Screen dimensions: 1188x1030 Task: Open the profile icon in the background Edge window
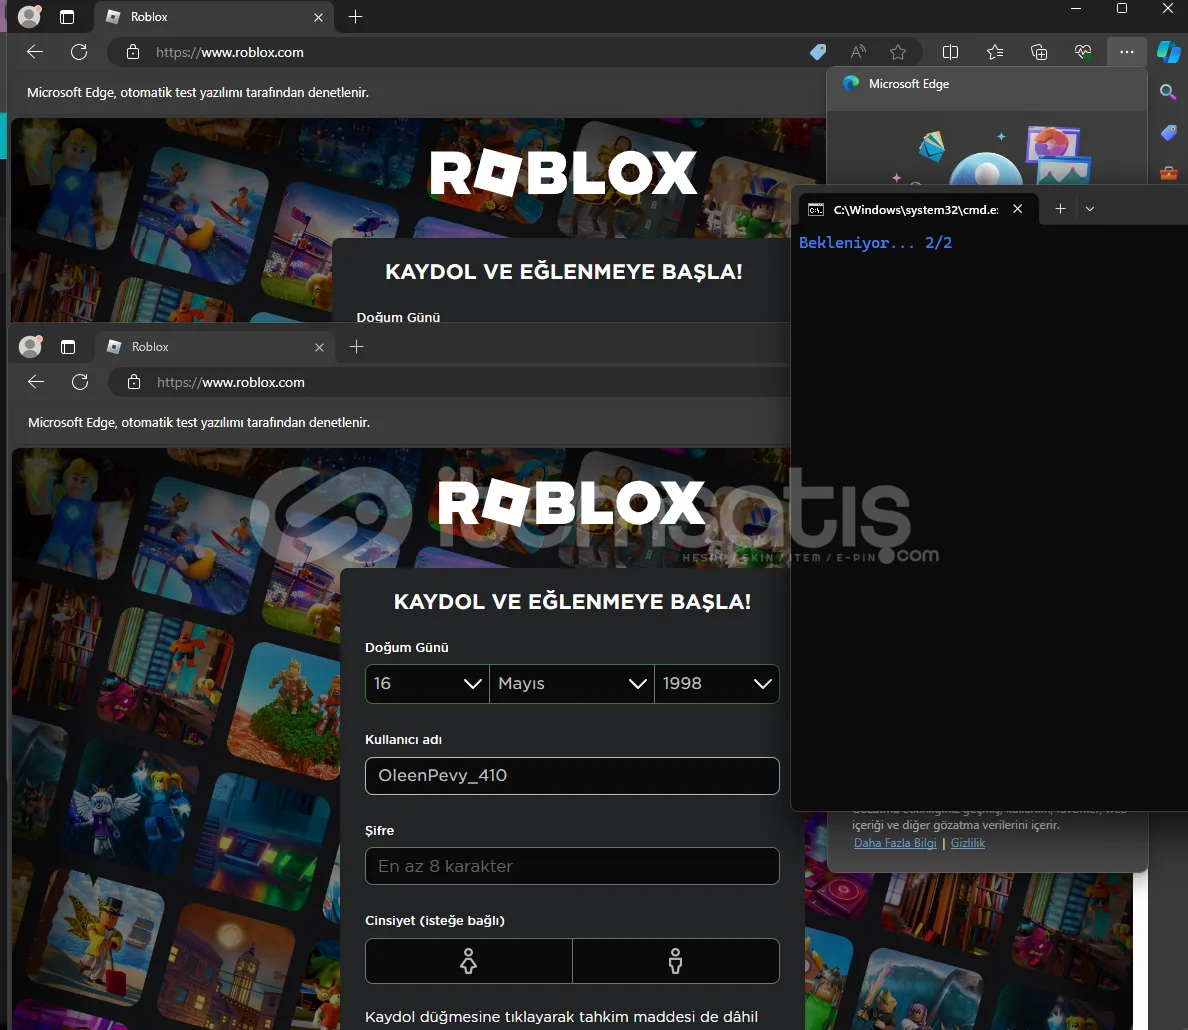[30, 17]
